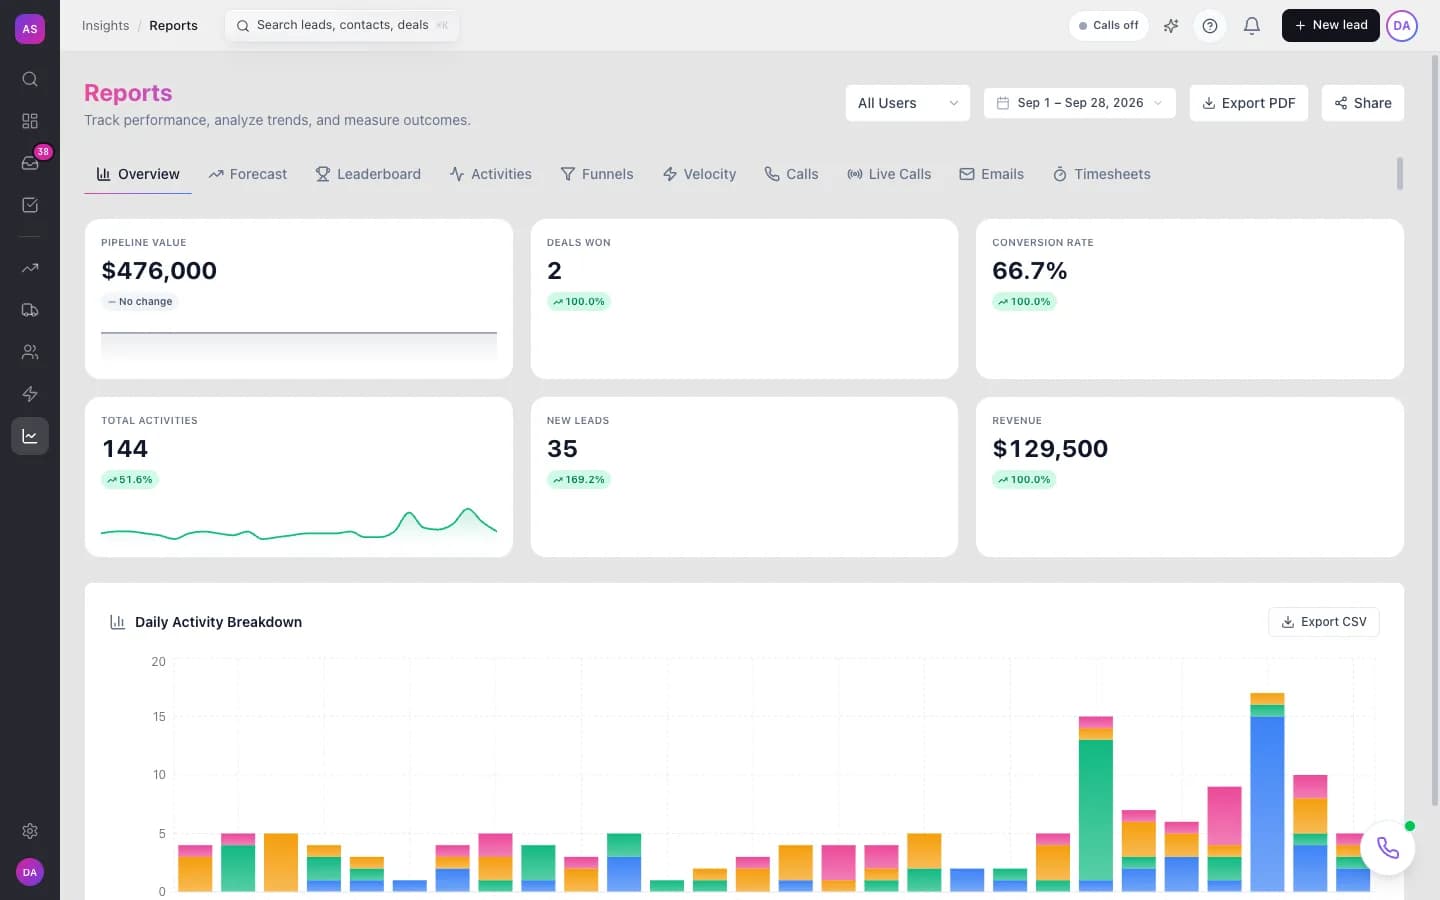1440x900 pixels.
Task: Toggle the Calls off status switch
Action: [1109, 26]
